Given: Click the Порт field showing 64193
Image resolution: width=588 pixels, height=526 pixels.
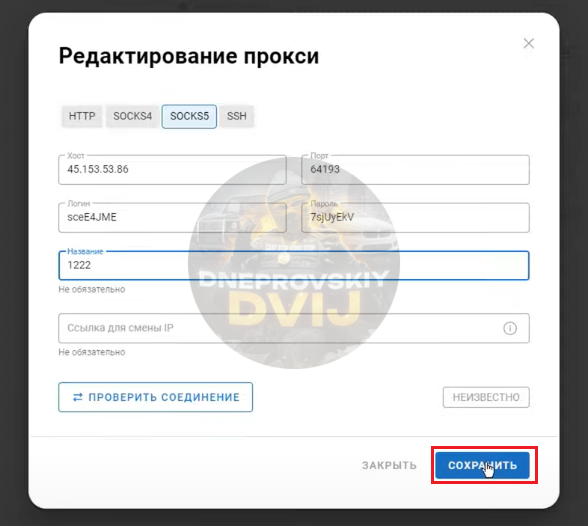Looking at the screenshot, I should (x=416, y=170).
